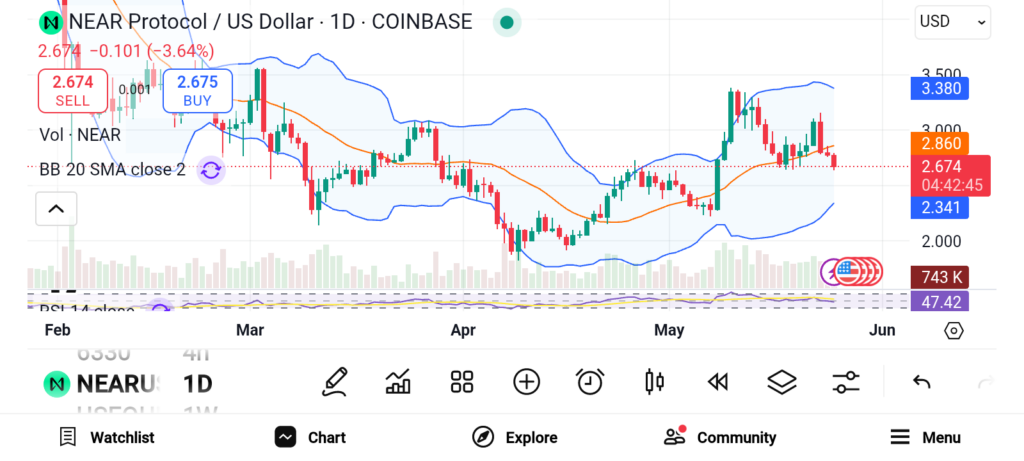
Task: Click the 3.380 upper band price label
Action: pos(939,88)
